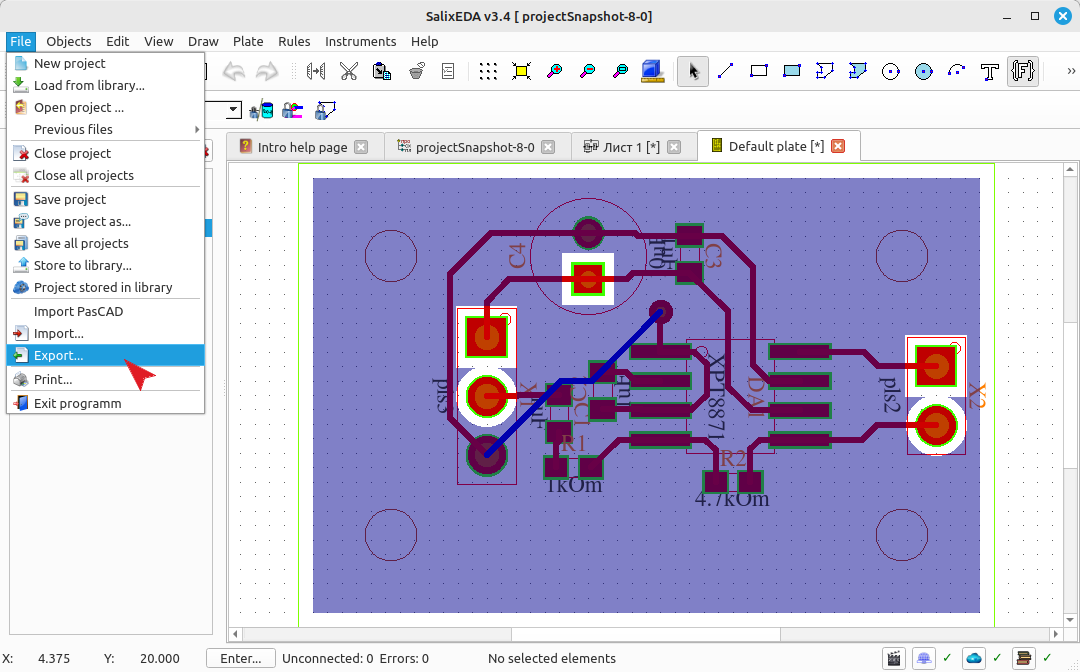Choose Close all projects menu entry
Image resolution: width=1080 pixels, height=672 pixels.
pos(105,176)
